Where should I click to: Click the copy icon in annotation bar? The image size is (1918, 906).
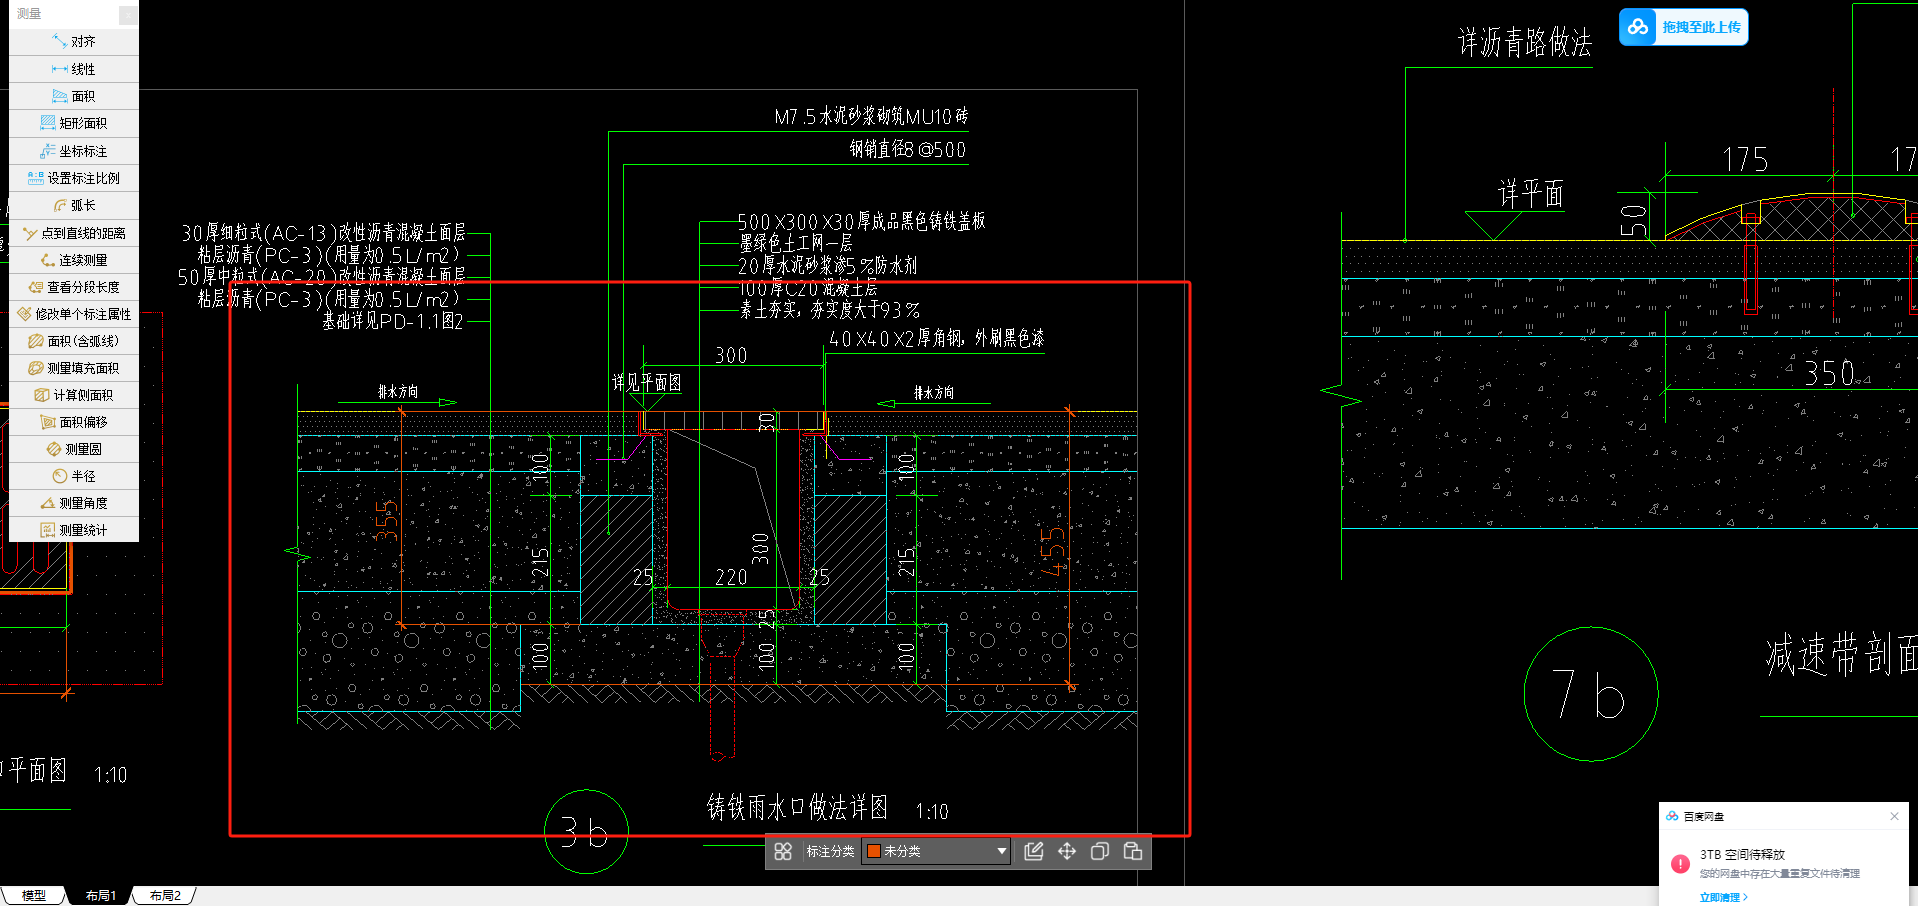coord(1100,851)
